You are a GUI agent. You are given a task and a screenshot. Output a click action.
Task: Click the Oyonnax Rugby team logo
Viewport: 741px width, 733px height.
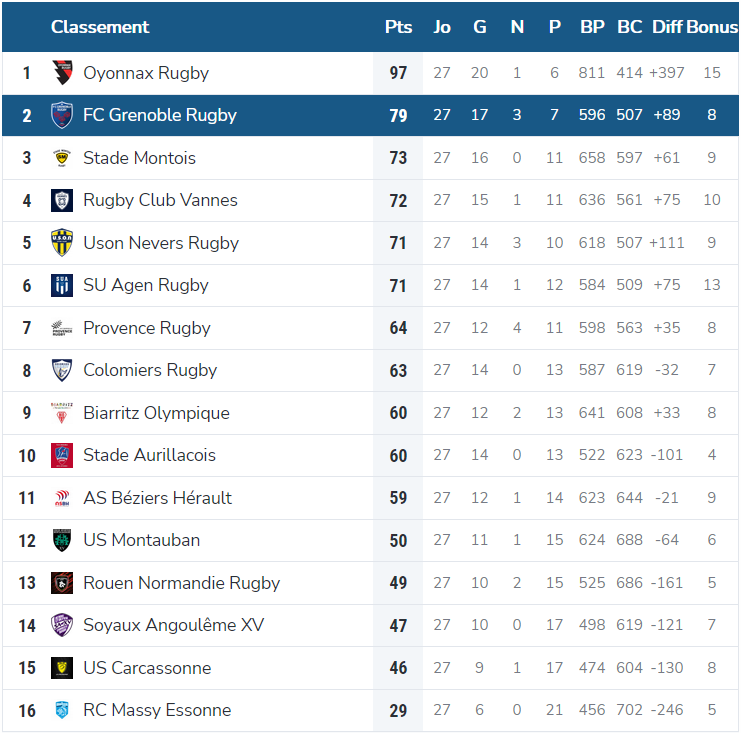[62, 72]
